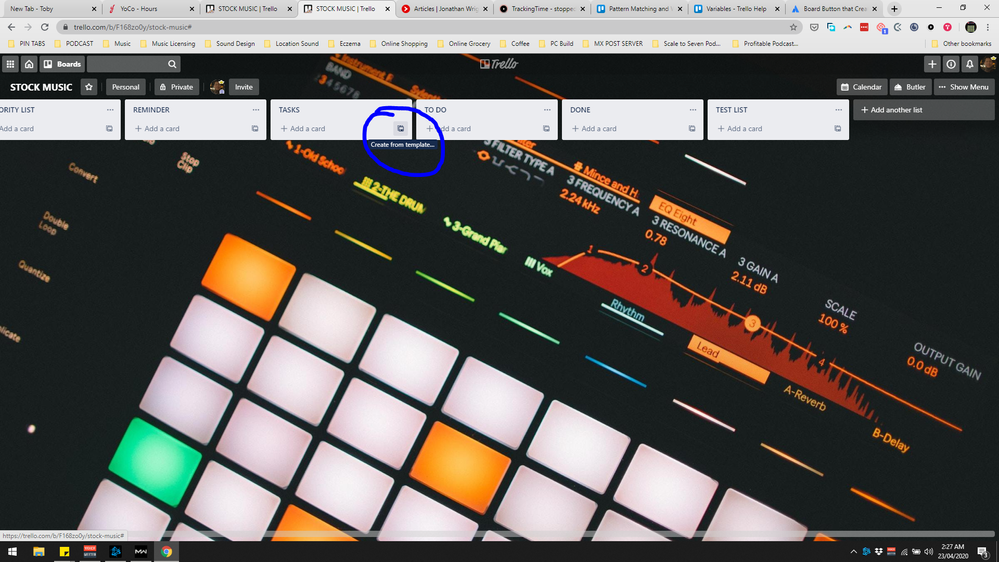Open volume control in system tray

[x=928, y=552]
